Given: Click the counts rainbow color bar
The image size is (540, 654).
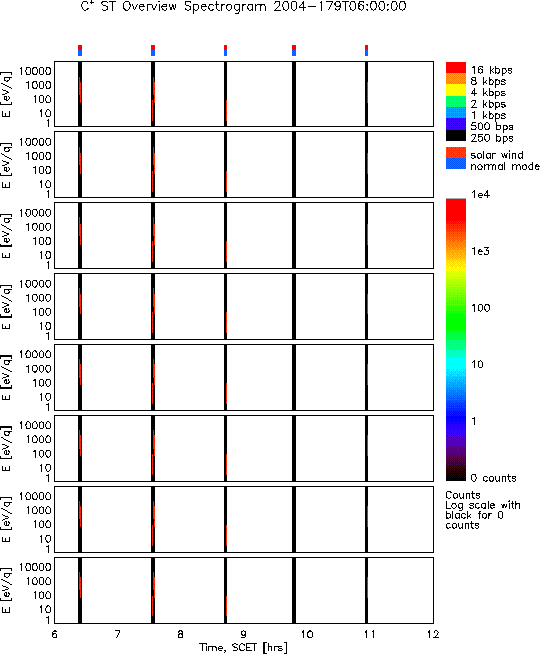Looking at the screenshot, I should [x=456, y=340].
